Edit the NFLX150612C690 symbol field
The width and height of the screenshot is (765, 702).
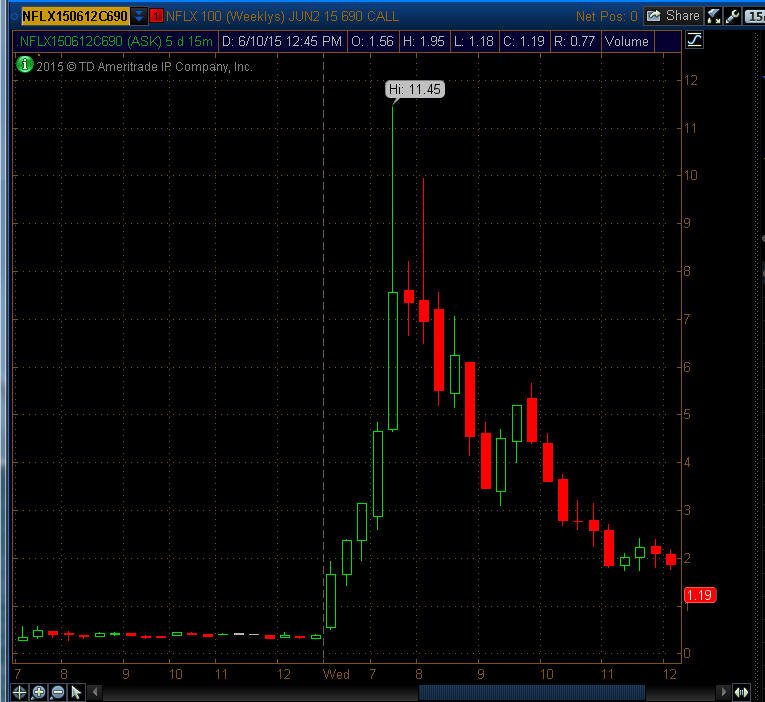click(75, 16)
